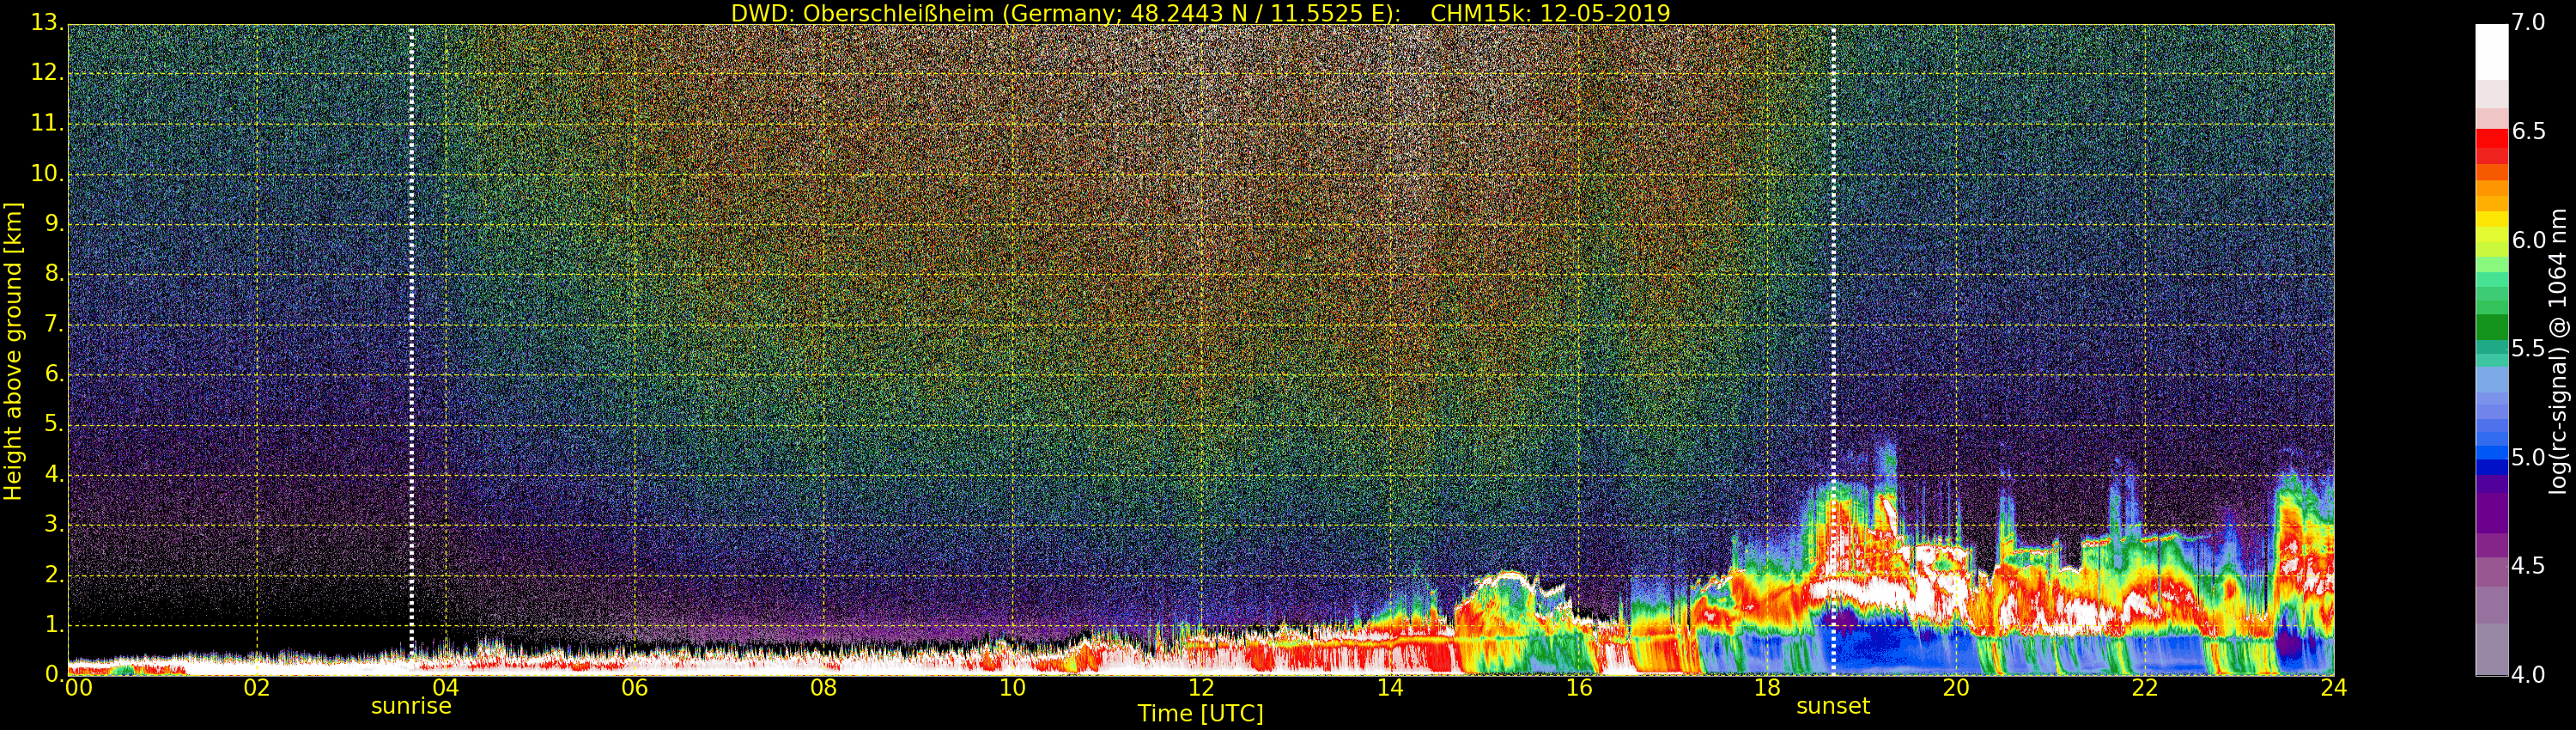Click the time axis tick label '20'

click(1956, 688)
